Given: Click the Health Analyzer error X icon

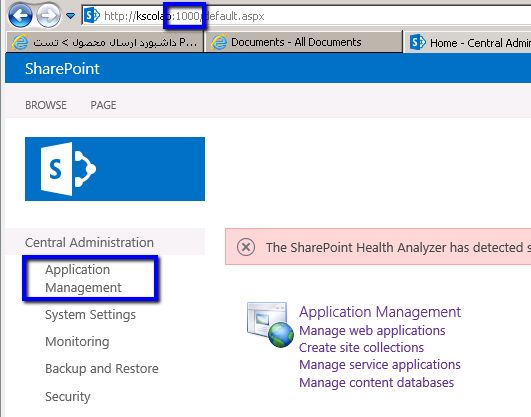Looking at the screenshot, I should point(246,247).
